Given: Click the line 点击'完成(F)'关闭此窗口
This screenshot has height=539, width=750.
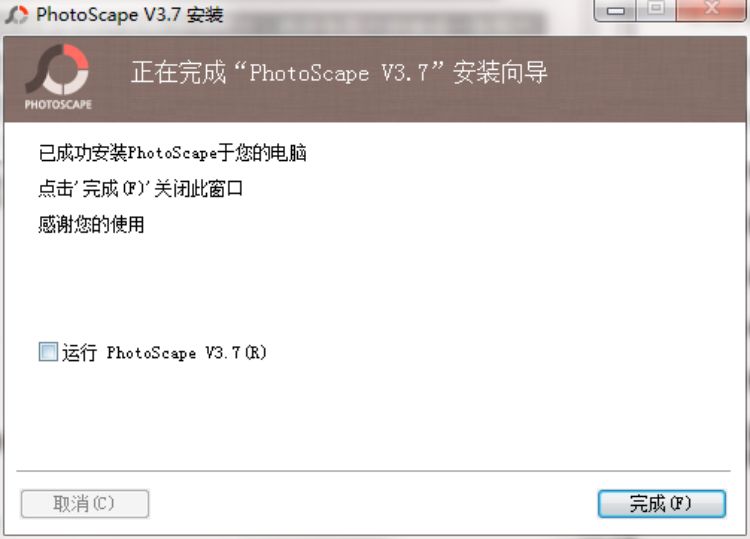Looking at the screenshot, I should click(x=141, y=188).
